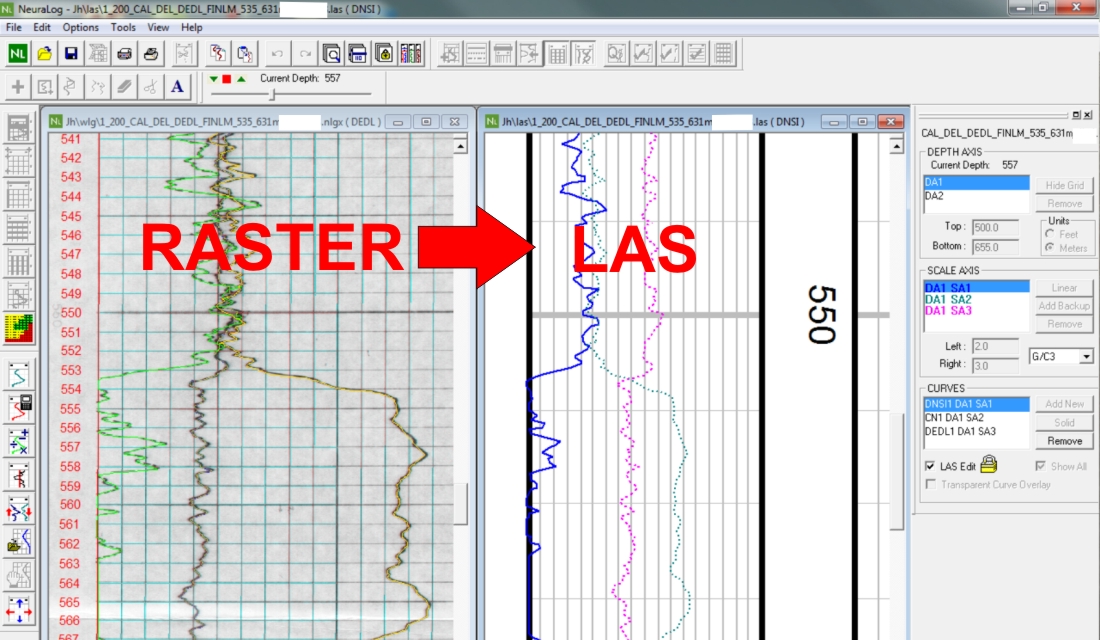
Task: Toggle the Show All checkbox
Action: tap(1040, 466)
